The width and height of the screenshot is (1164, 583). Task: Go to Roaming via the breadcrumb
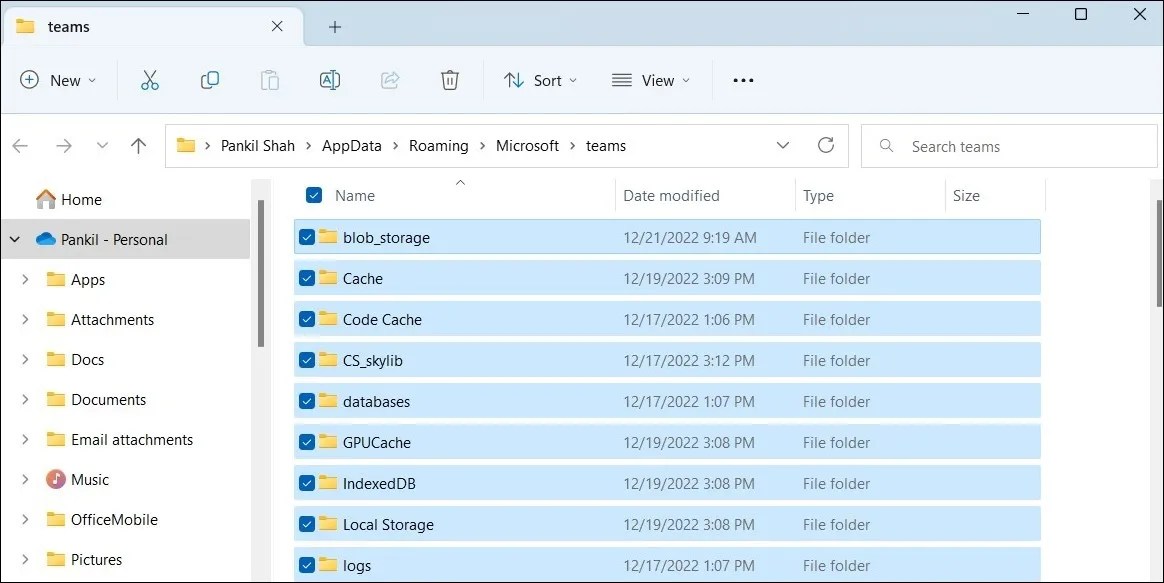coord(439,145)
